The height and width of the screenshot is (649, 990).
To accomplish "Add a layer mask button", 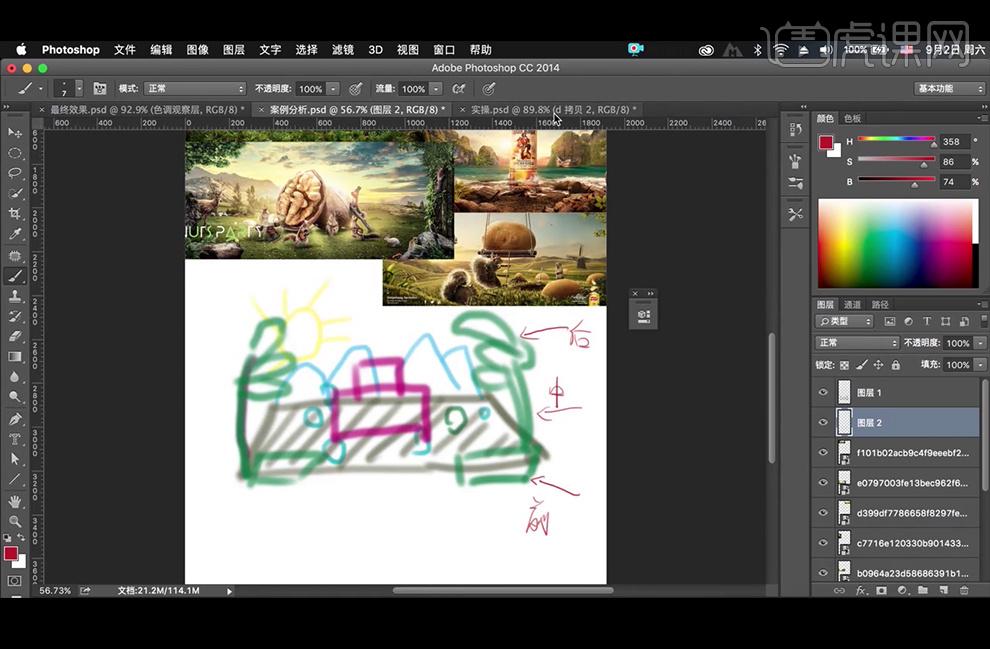I will pyautogui.click(x=881, y=590).
